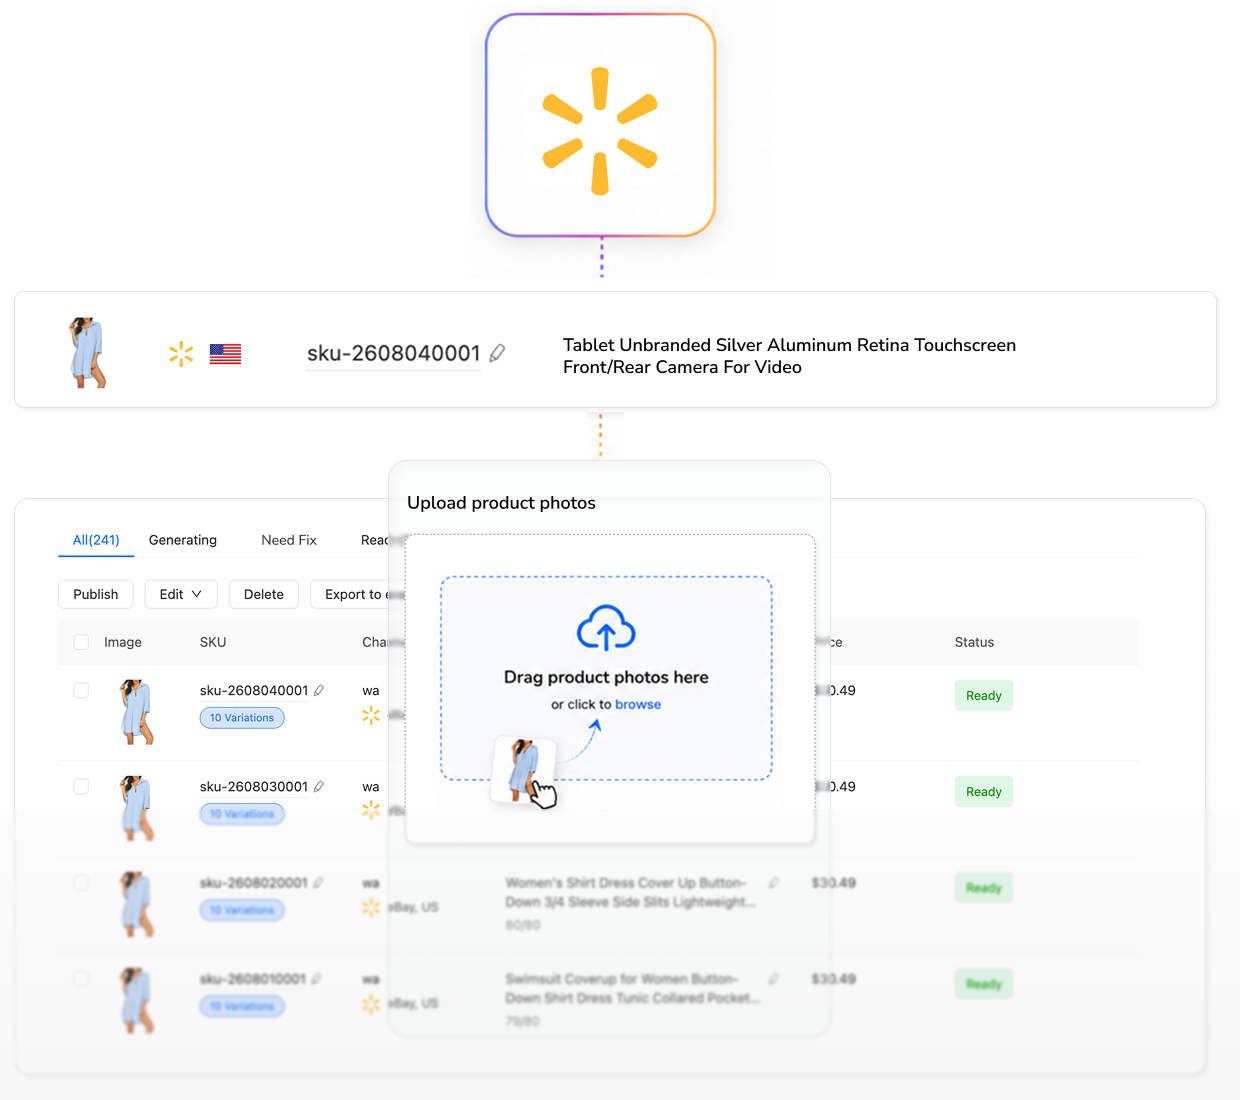Switch to the Generating tab

183,540
